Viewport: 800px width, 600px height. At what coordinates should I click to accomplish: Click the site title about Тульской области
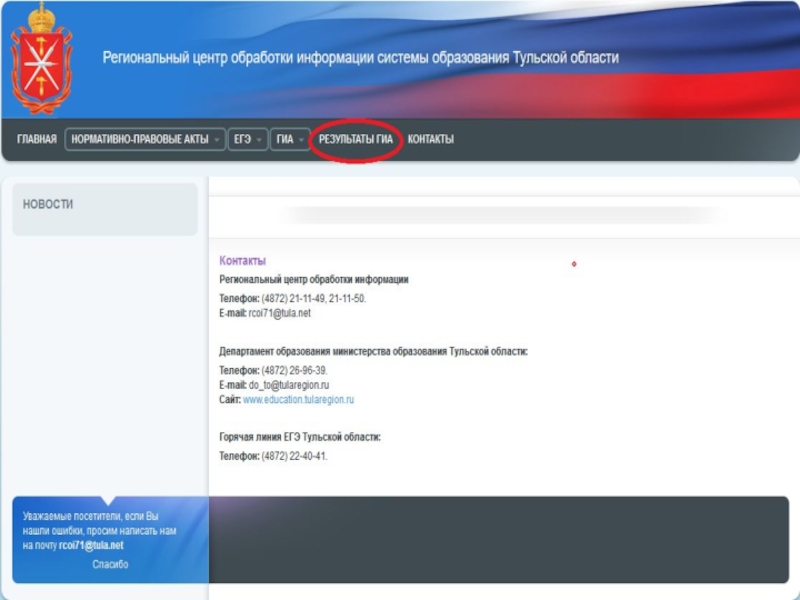click(360, 58)
